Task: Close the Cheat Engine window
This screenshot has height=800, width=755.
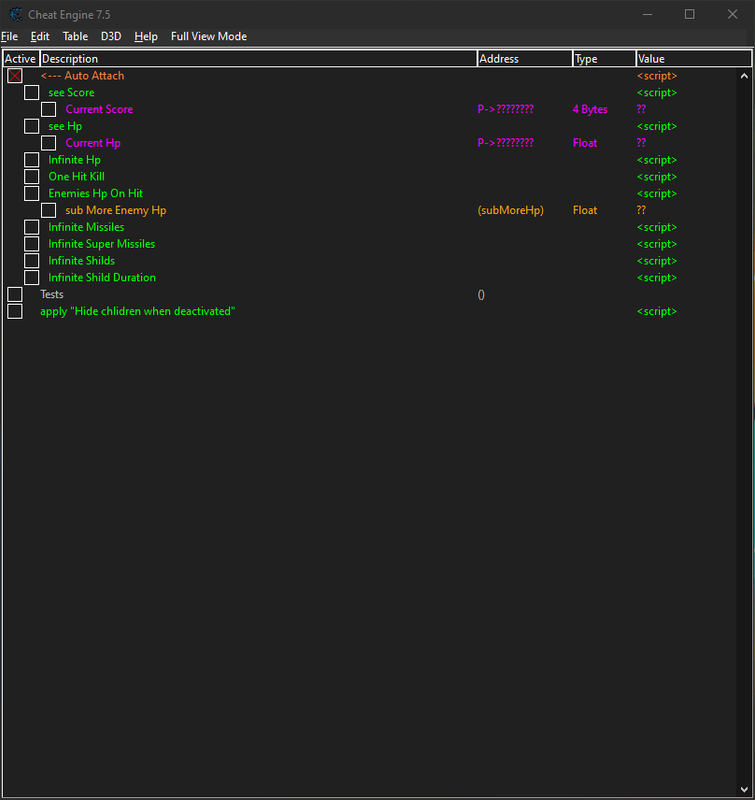Action: coord(733,14)
